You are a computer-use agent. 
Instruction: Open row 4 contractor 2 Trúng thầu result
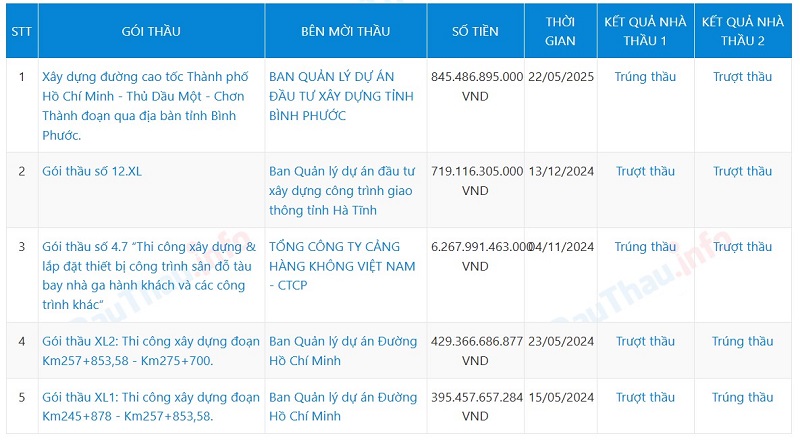742,341
